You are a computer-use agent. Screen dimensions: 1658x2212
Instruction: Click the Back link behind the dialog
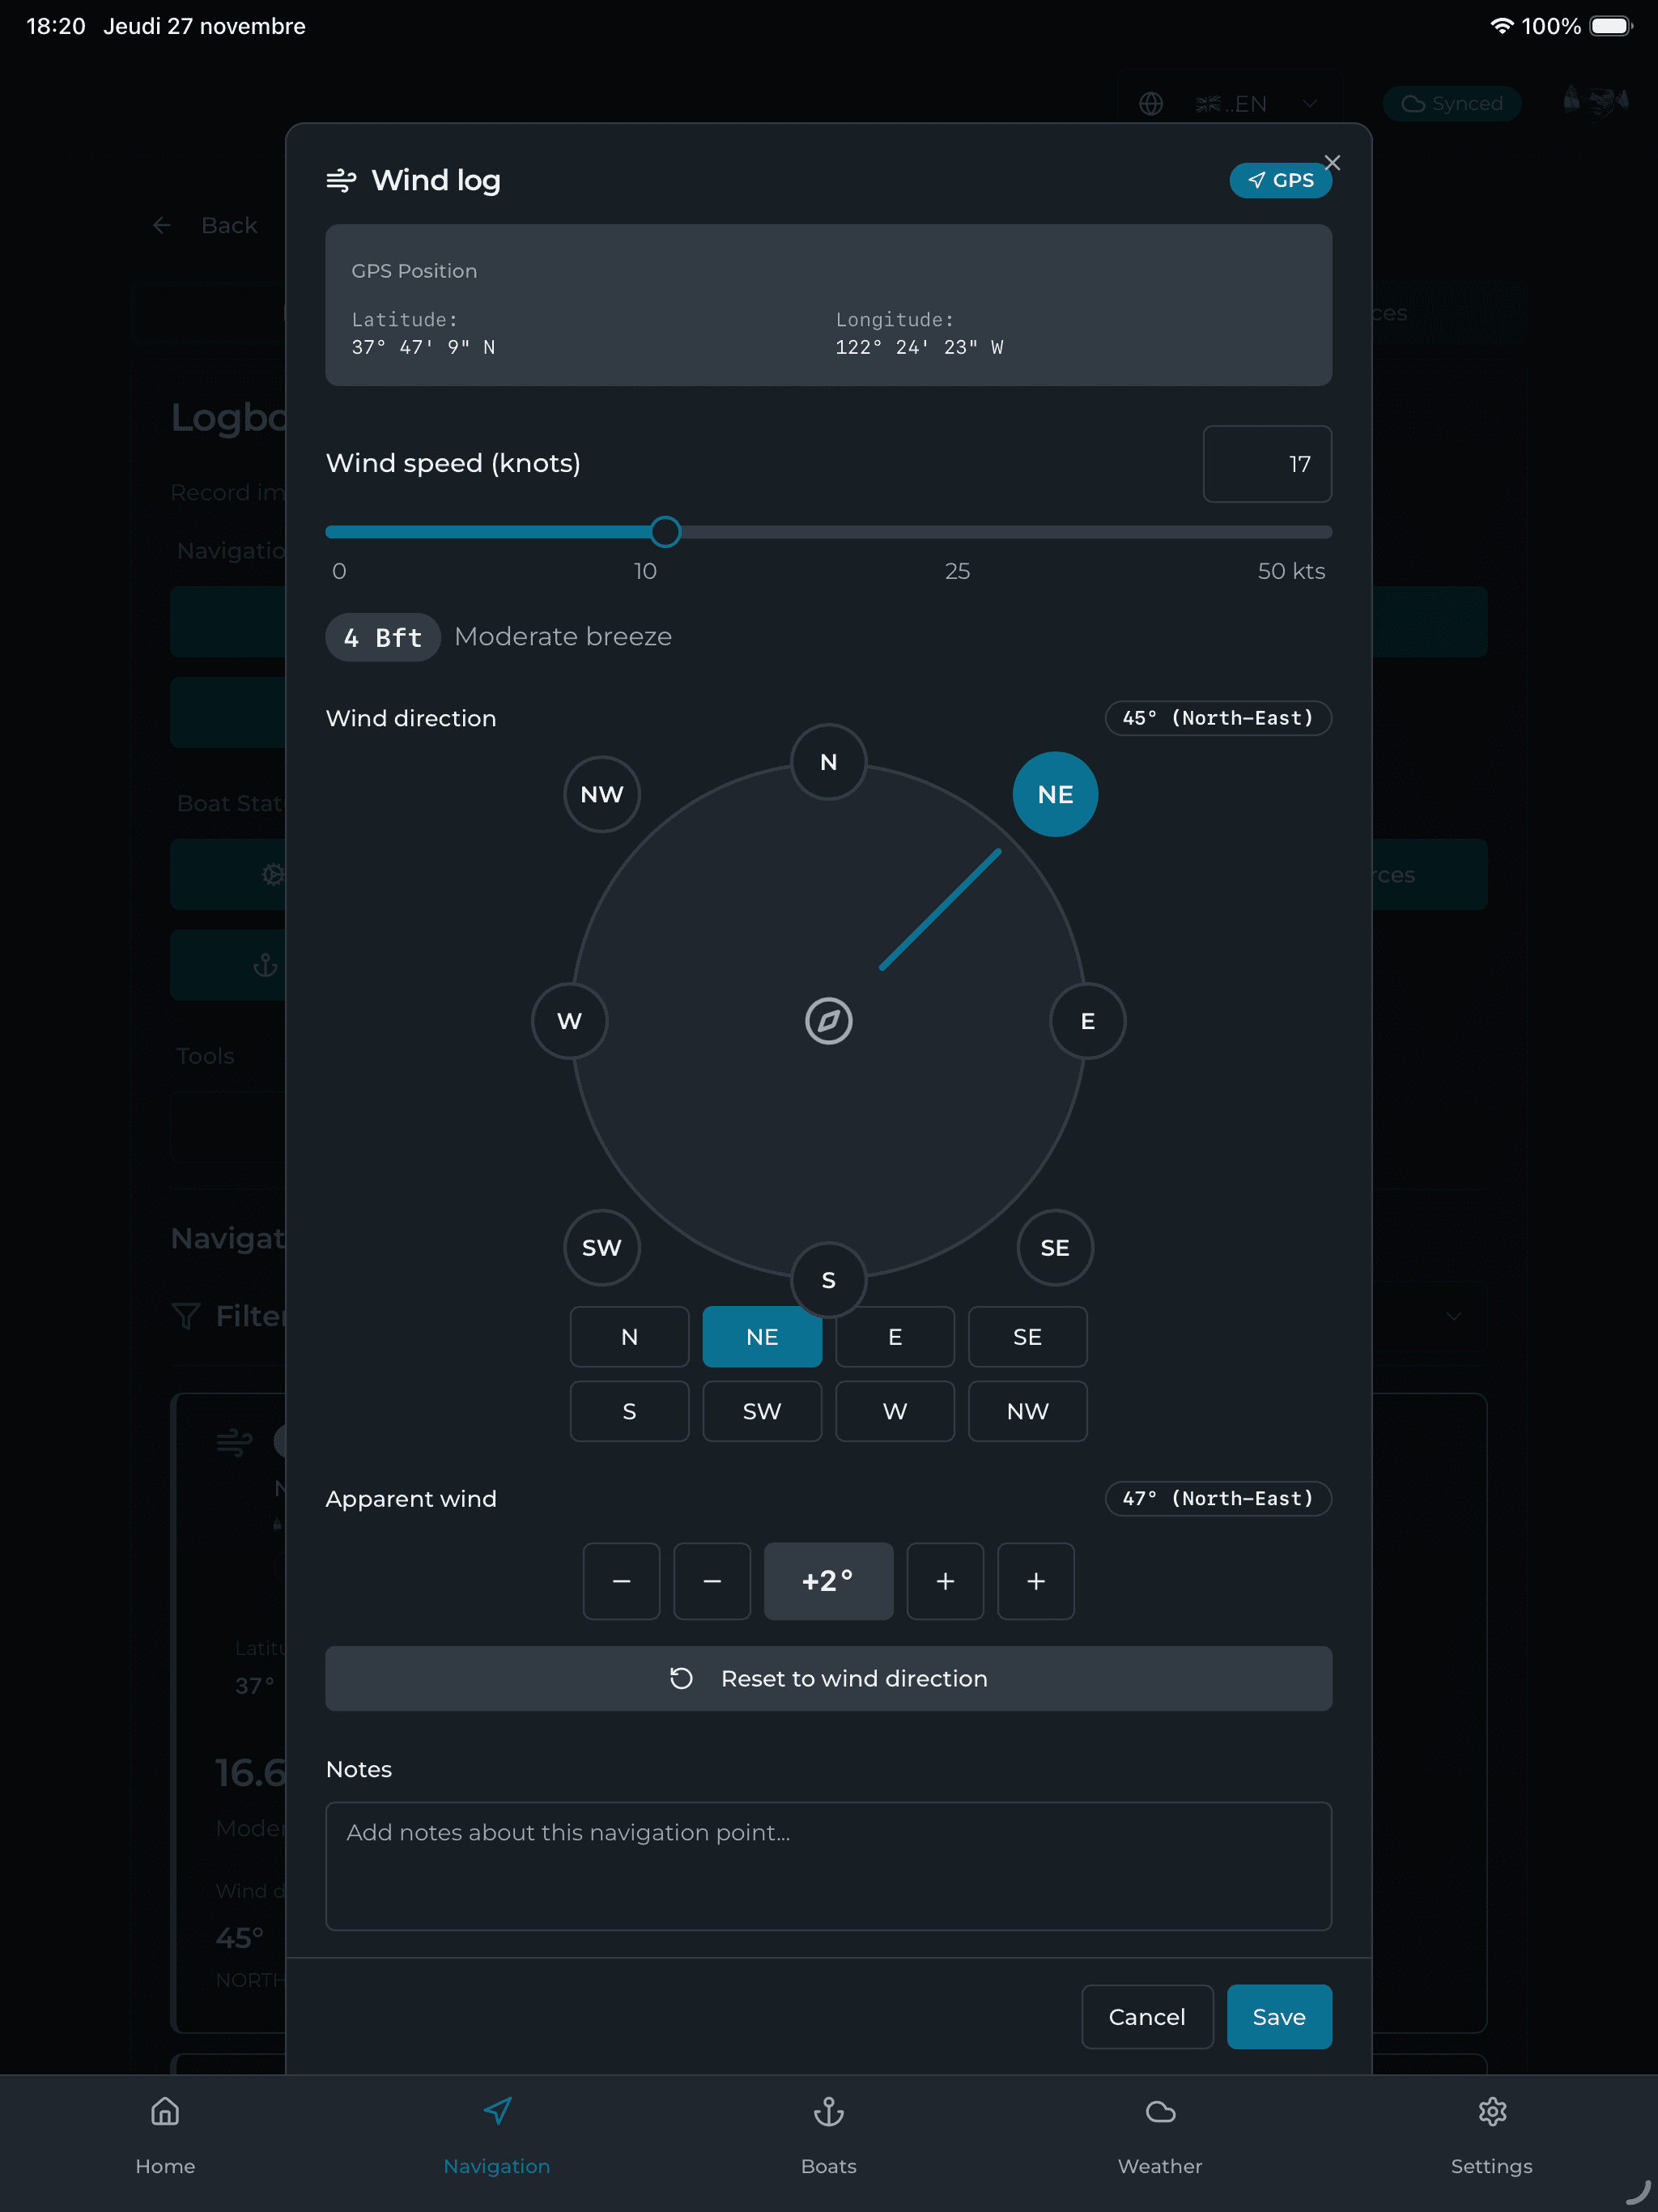pos(205,225)
